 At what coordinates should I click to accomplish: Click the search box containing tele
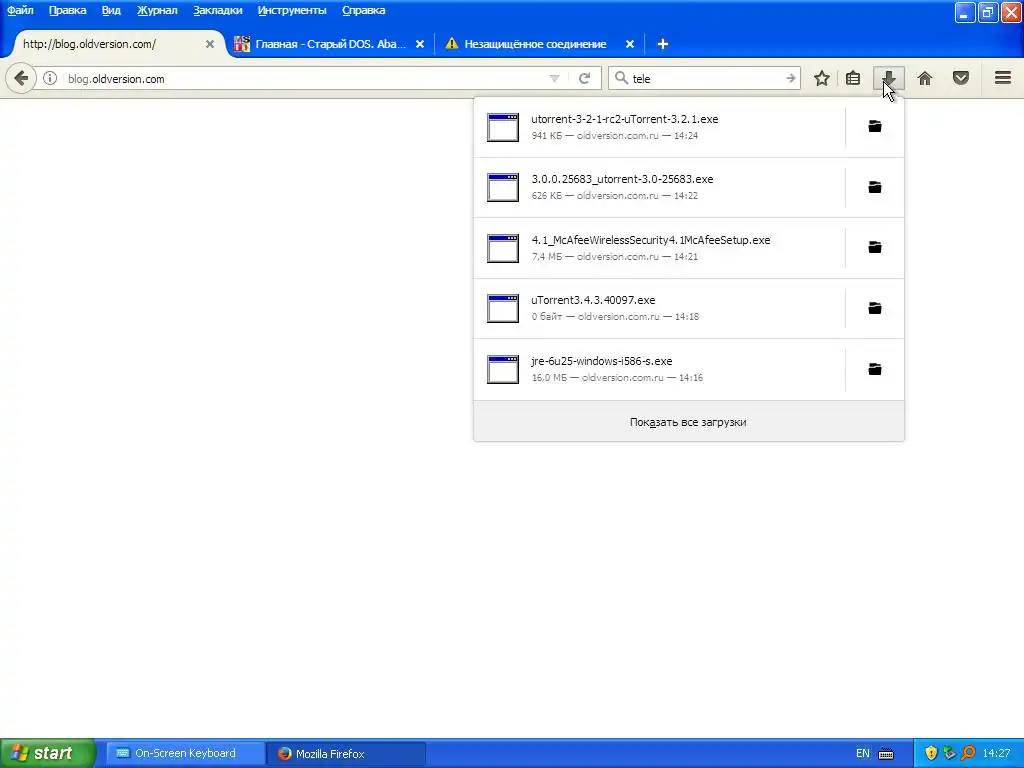click(x=705, y=78)
